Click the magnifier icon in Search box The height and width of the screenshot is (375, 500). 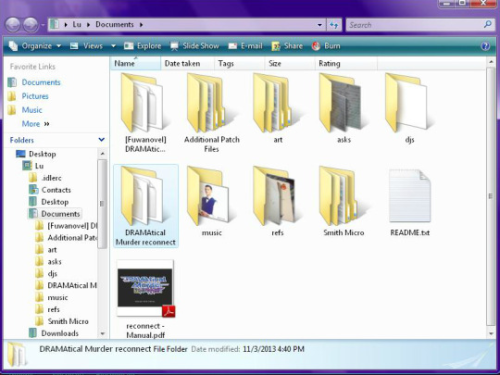[x=487, y=25]
